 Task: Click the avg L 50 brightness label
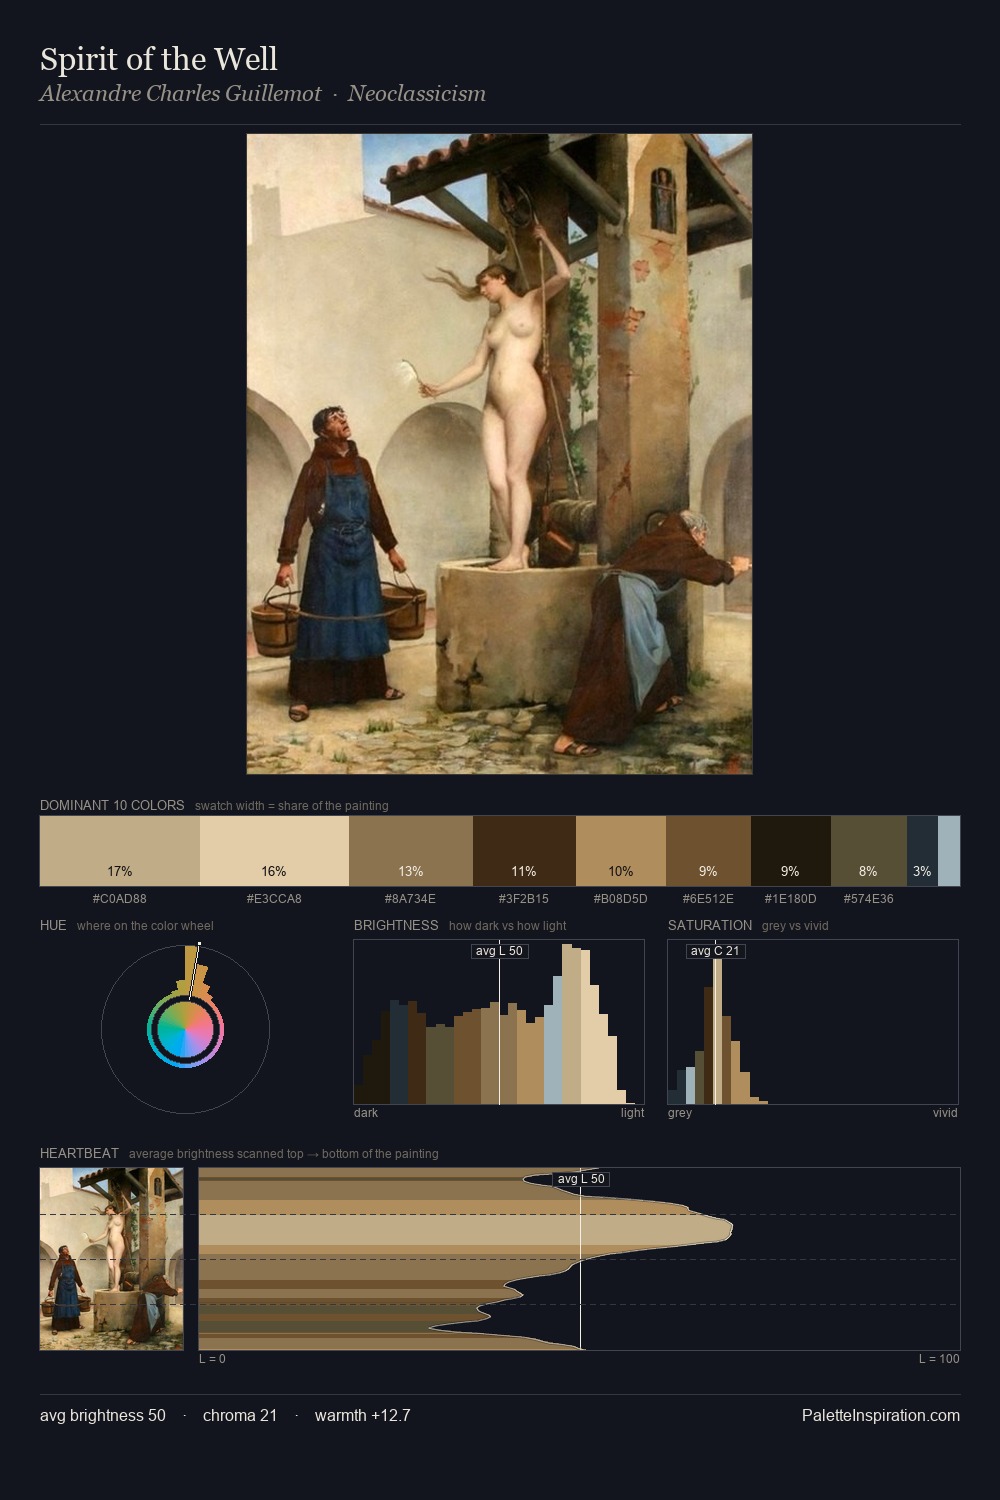499,951
